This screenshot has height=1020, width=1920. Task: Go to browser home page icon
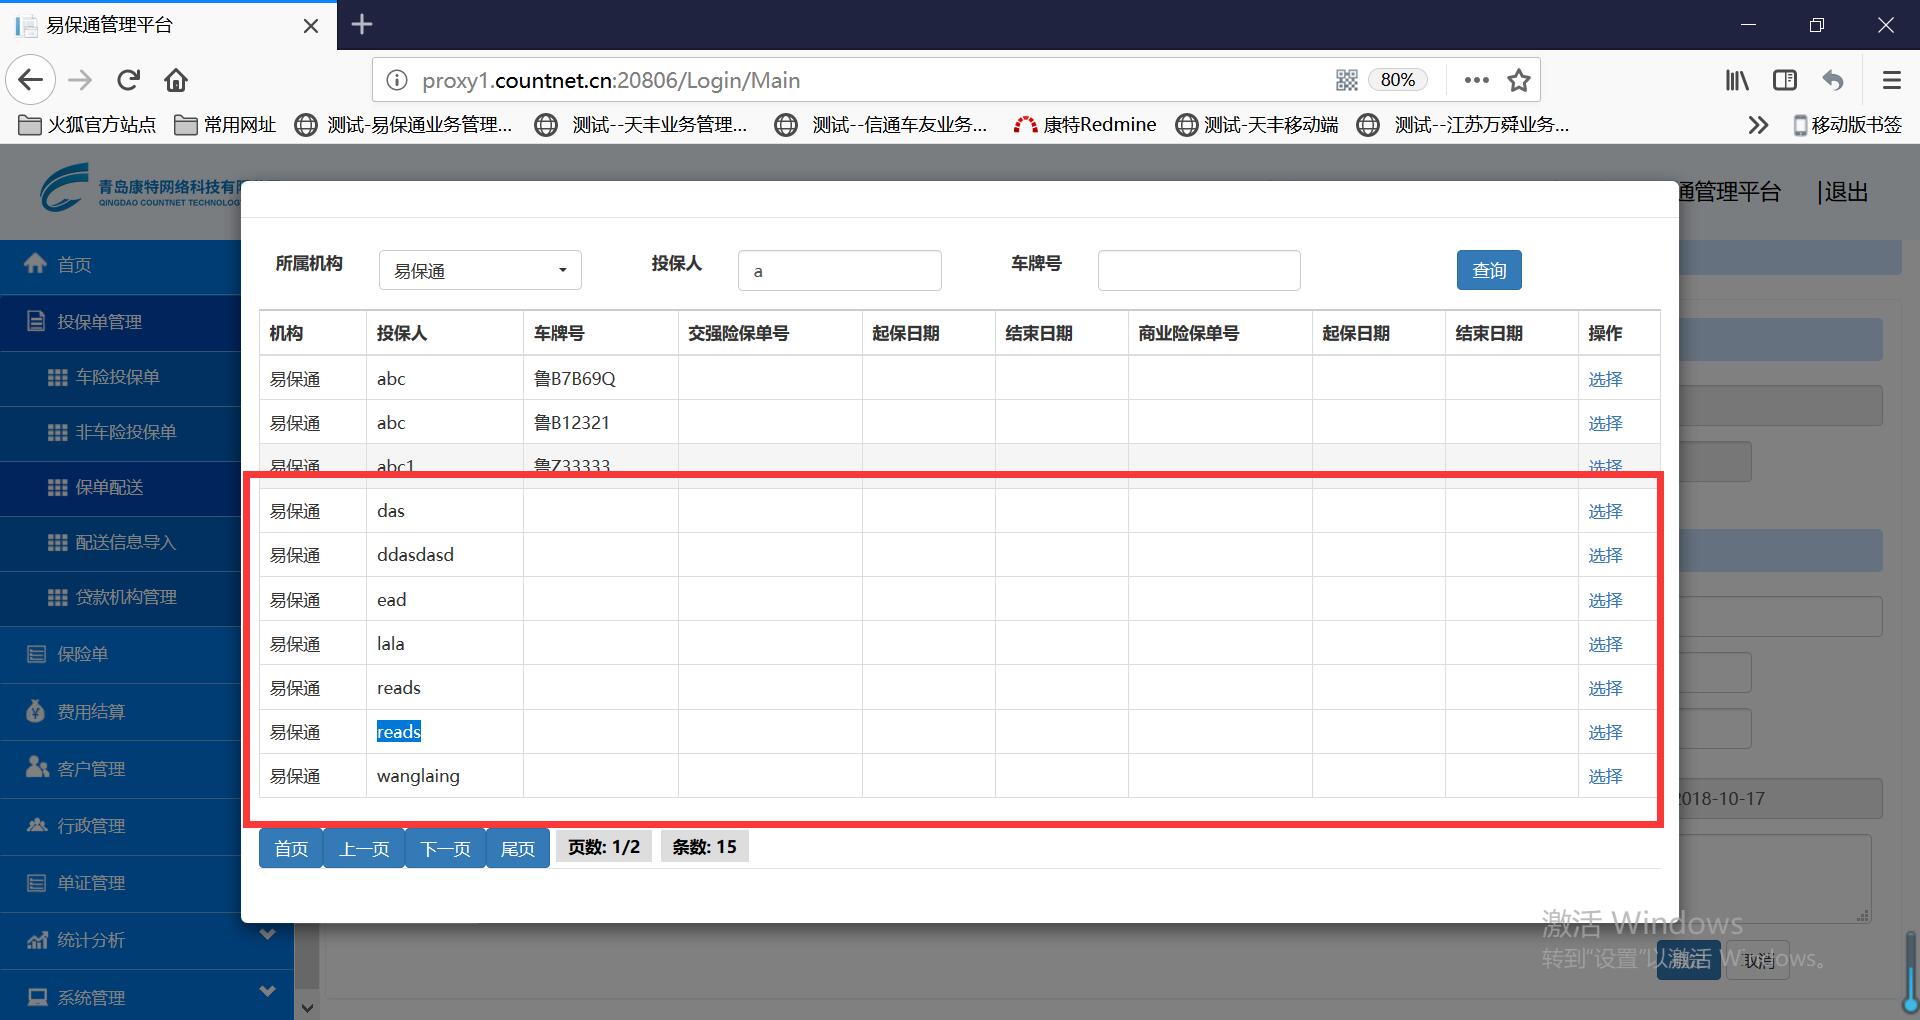point(176,80)
